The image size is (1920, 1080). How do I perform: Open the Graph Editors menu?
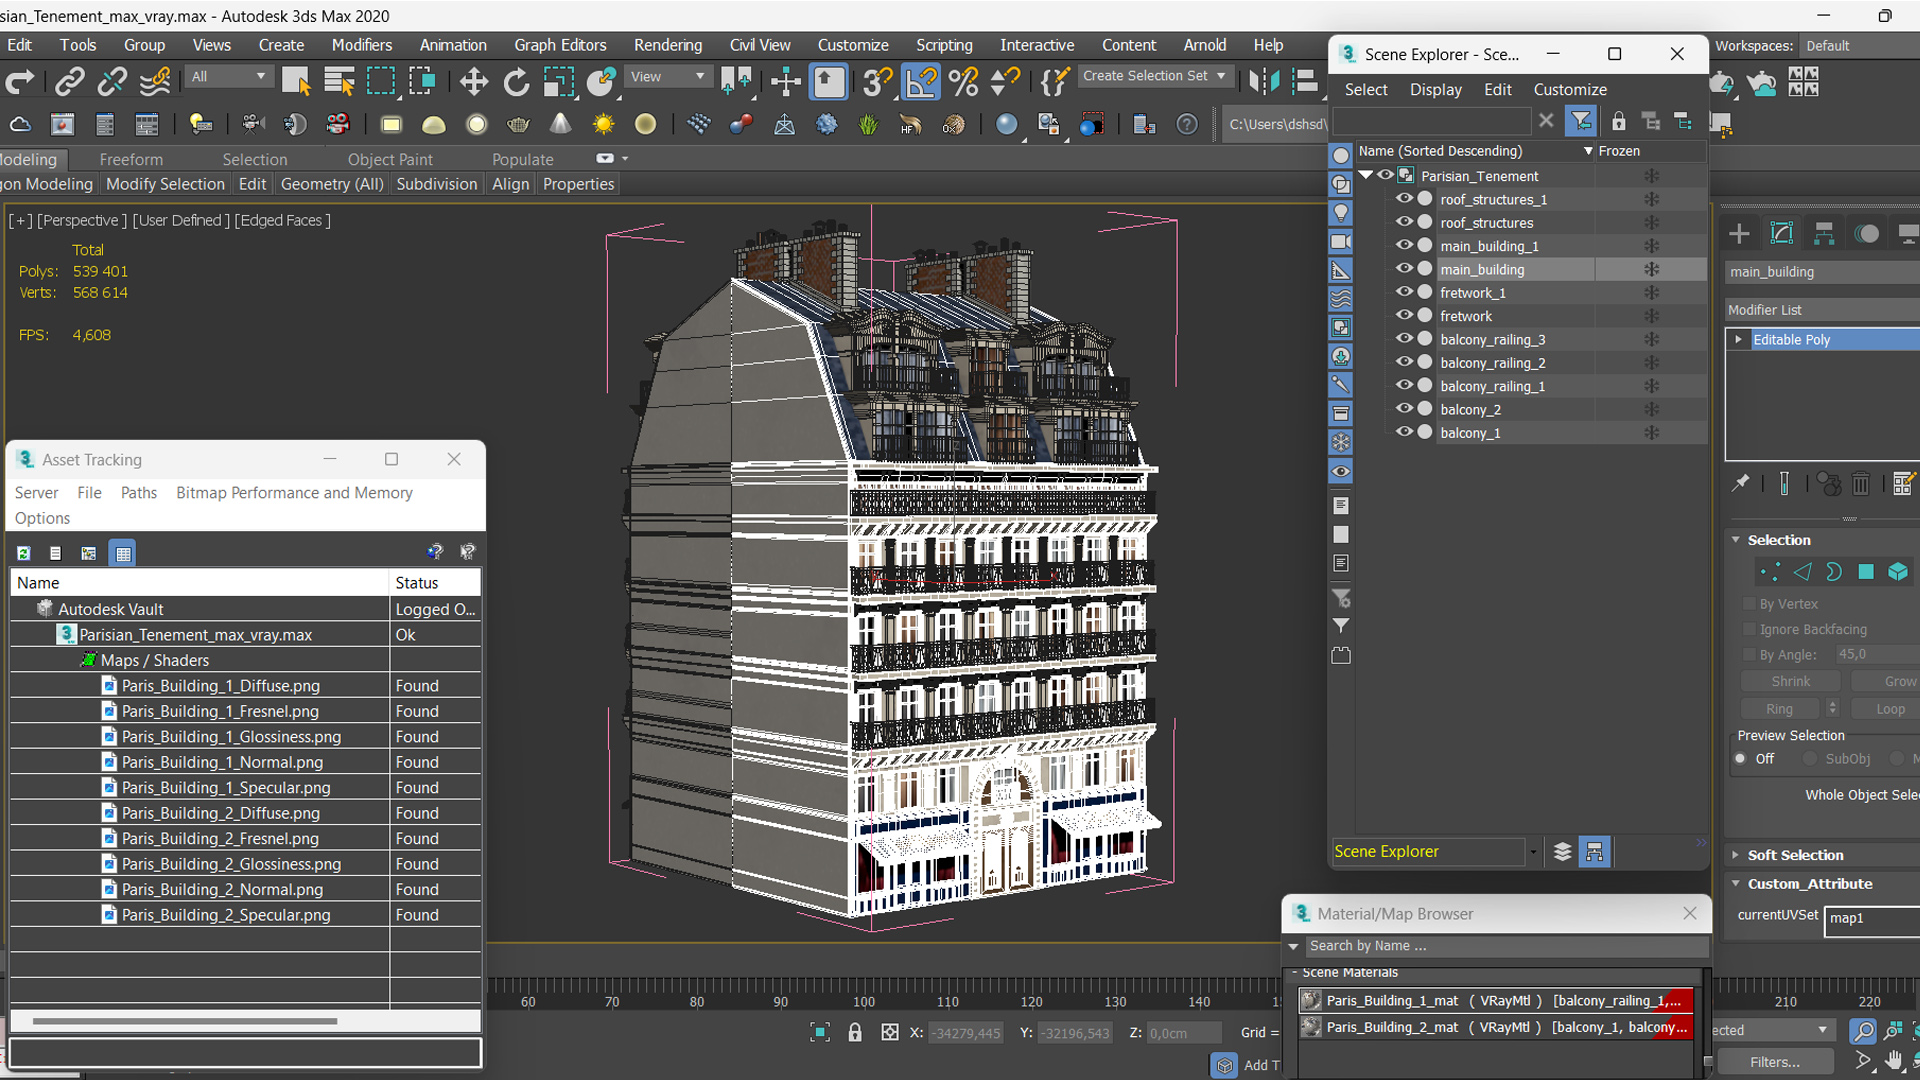(x=560, y=45)
